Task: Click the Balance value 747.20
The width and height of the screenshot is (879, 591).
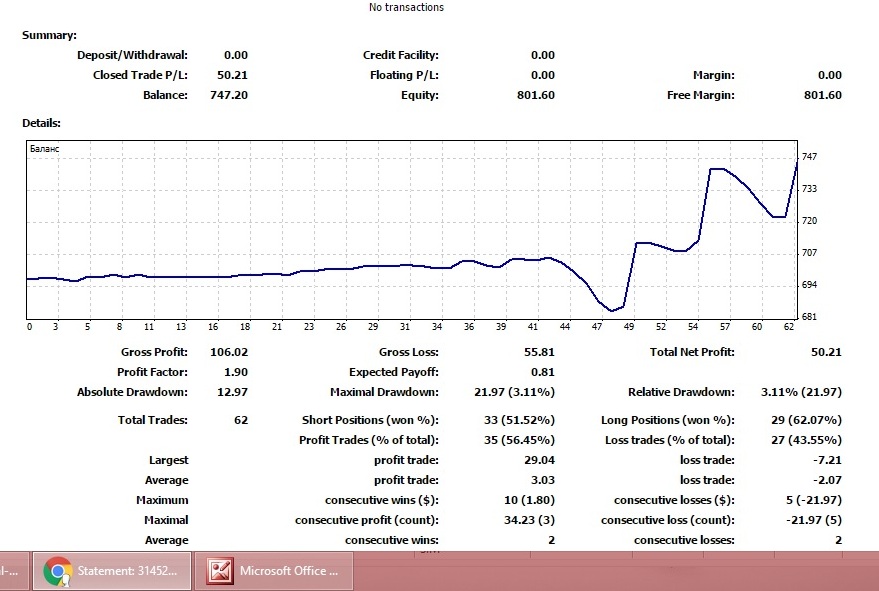Action: 229,95
